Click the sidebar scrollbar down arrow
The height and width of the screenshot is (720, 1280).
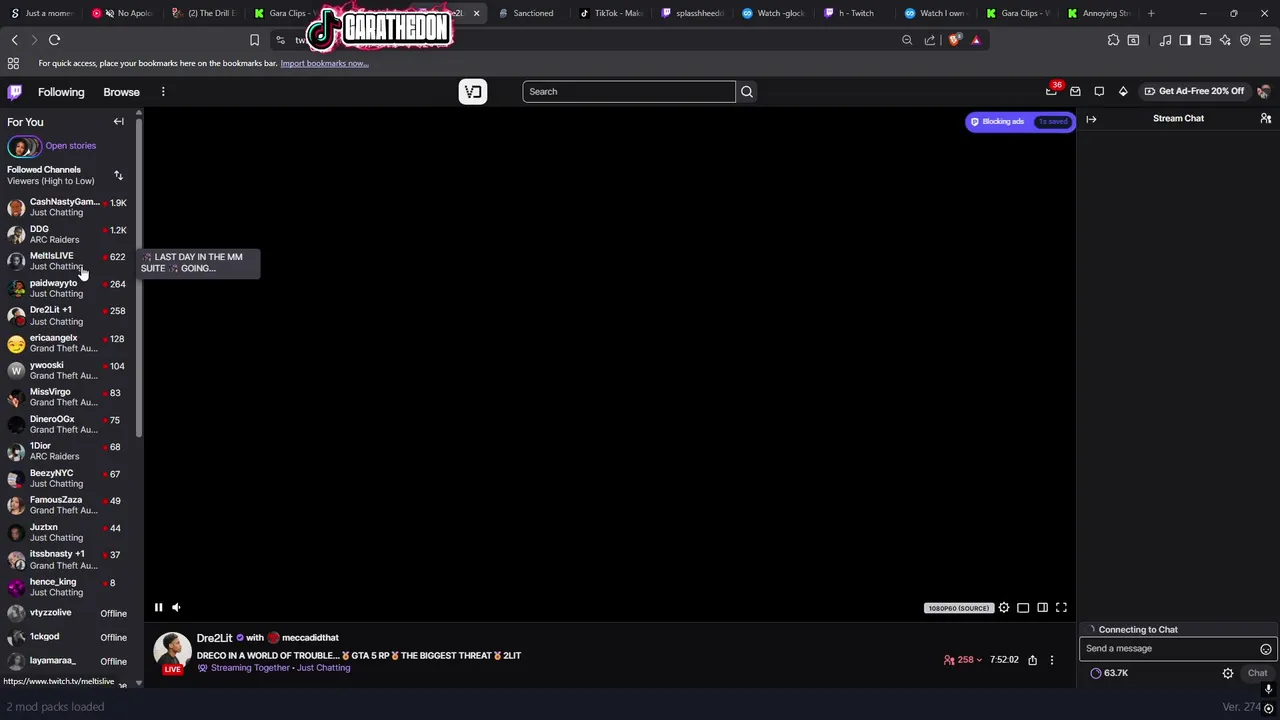[x=138, y=683]
